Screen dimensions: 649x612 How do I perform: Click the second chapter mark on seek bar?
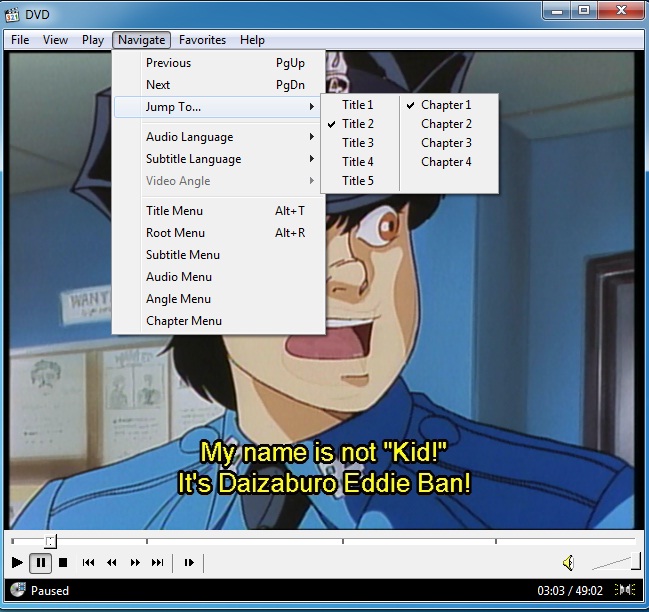(147, 541)
